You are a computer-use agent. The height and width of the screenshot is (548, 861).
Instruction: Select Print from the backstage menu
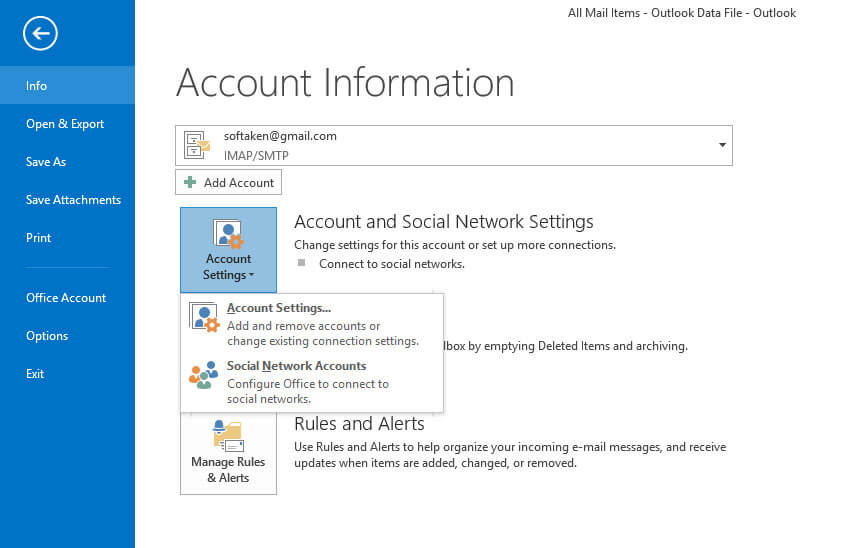pos(38,237)
